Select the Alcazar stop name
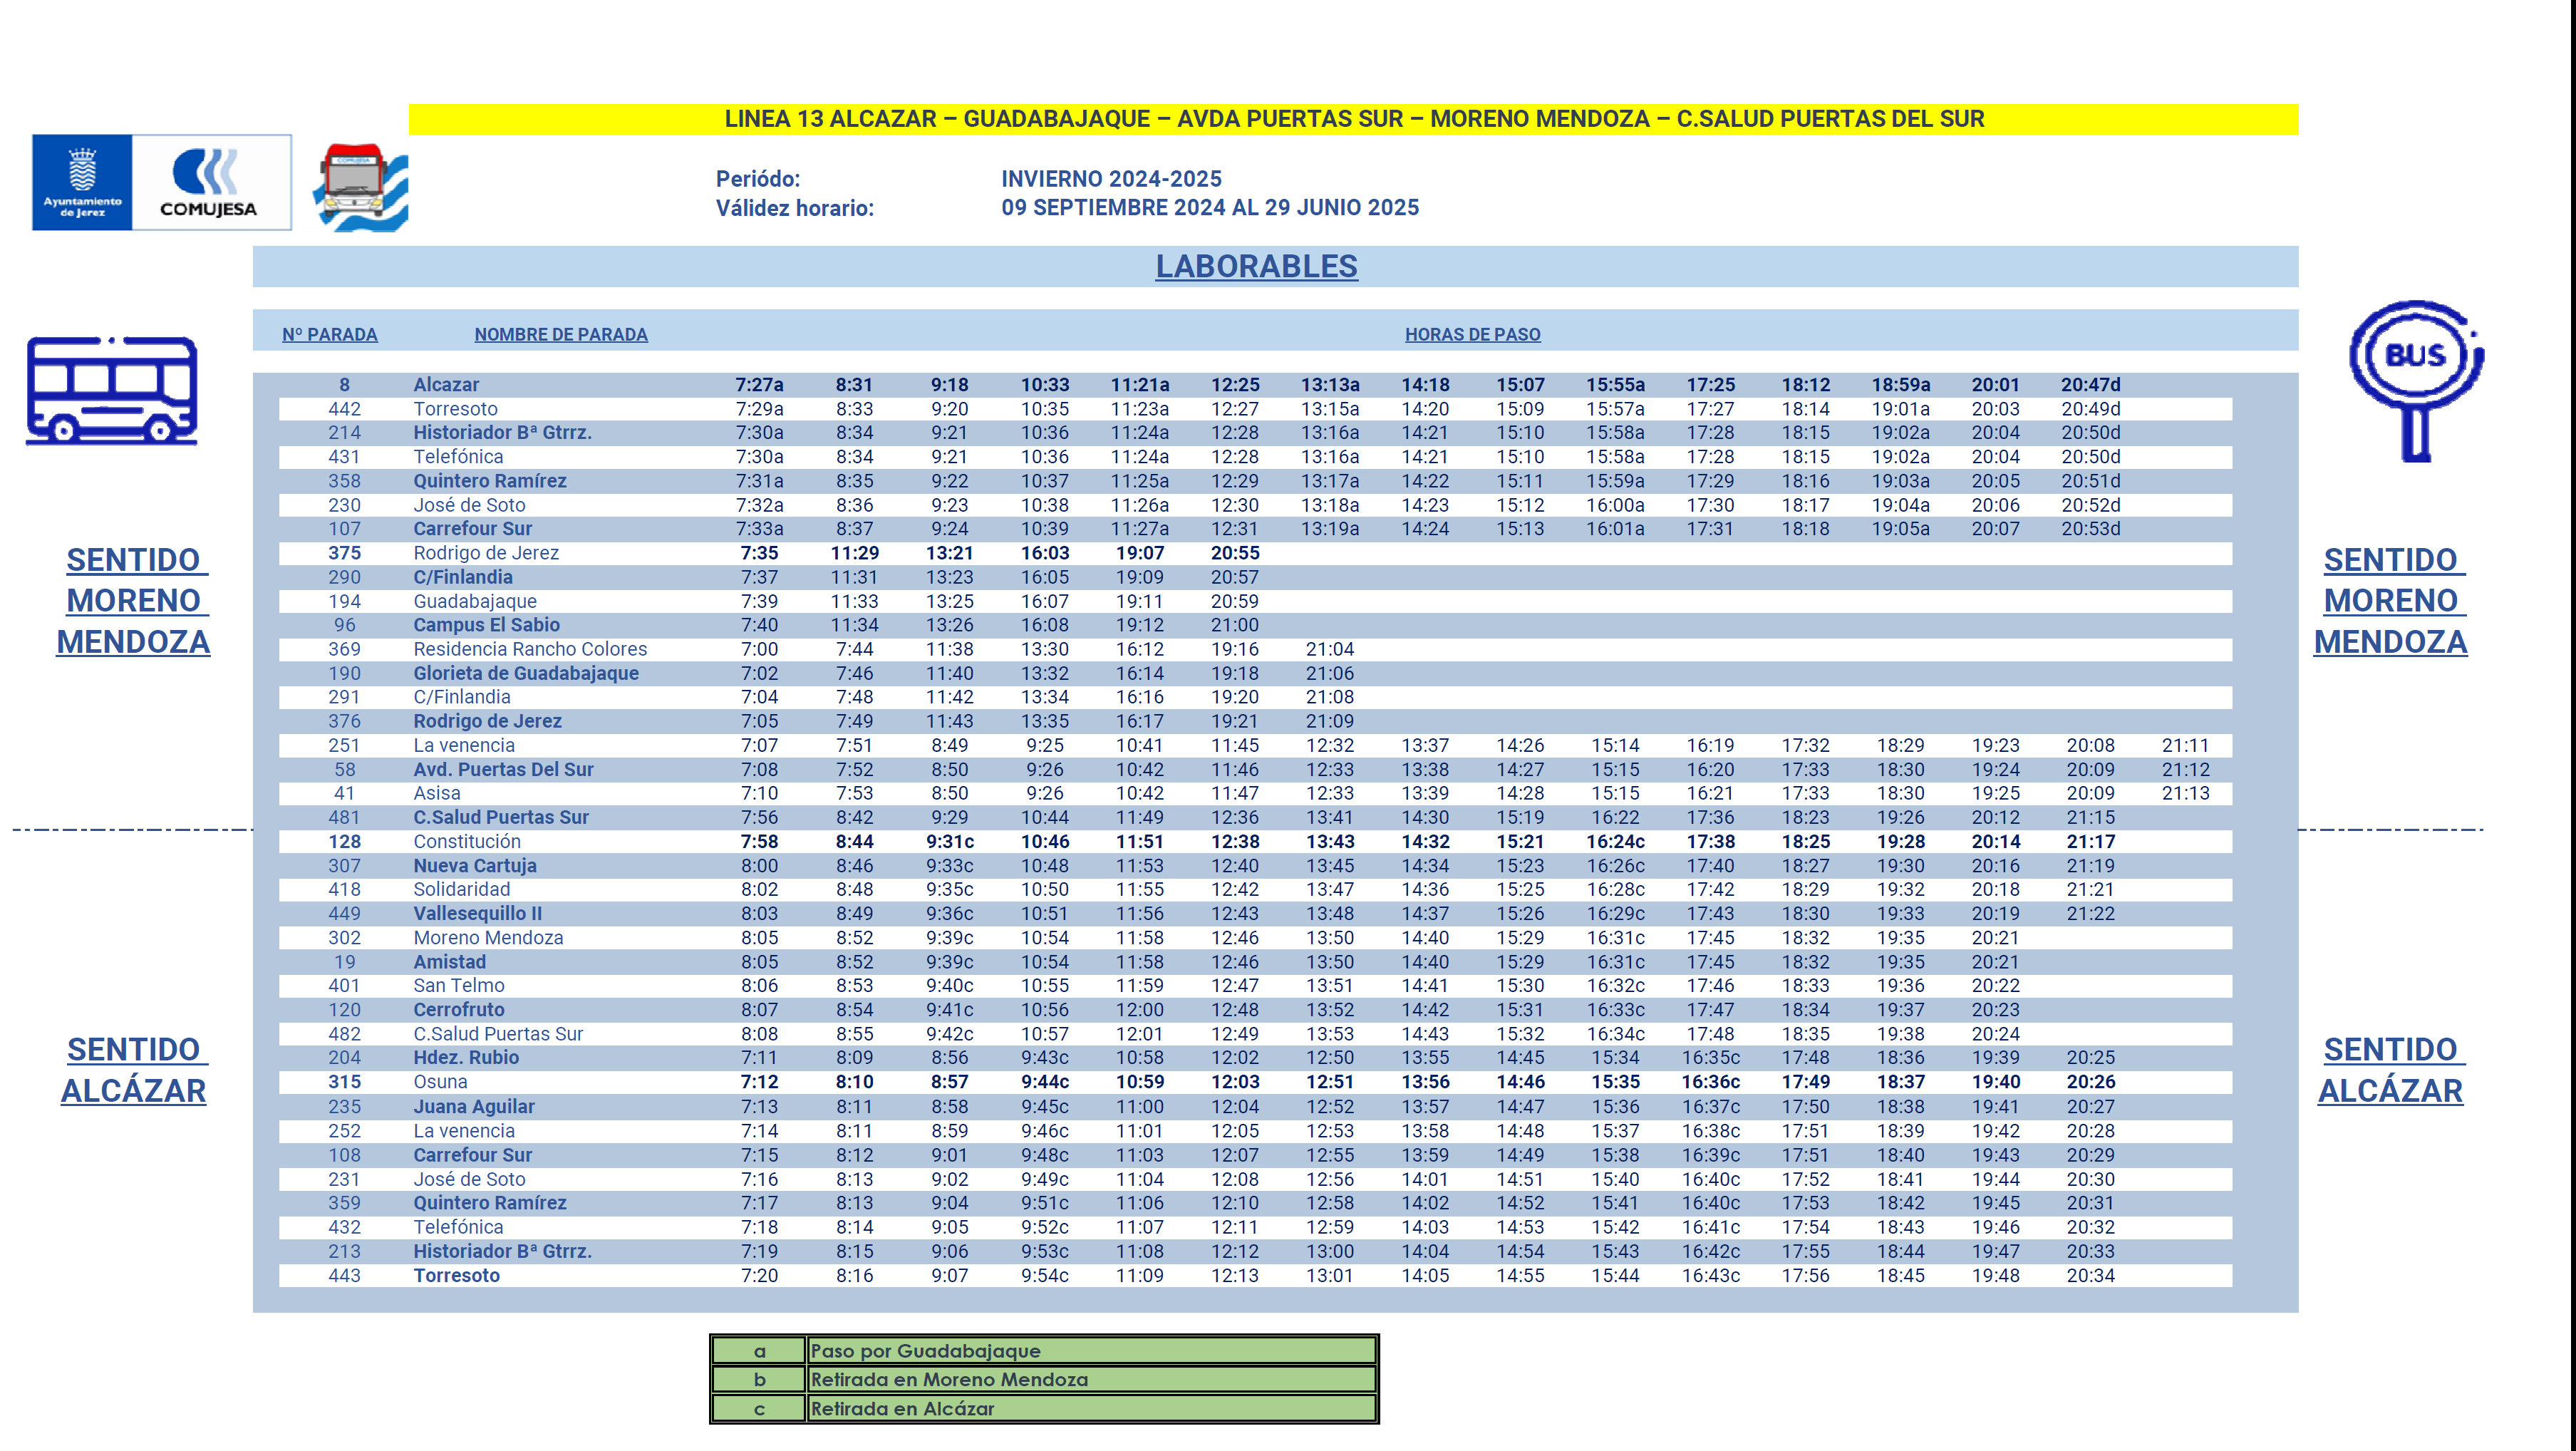This screenshot has width=2576, height=1451. [446, 385]
